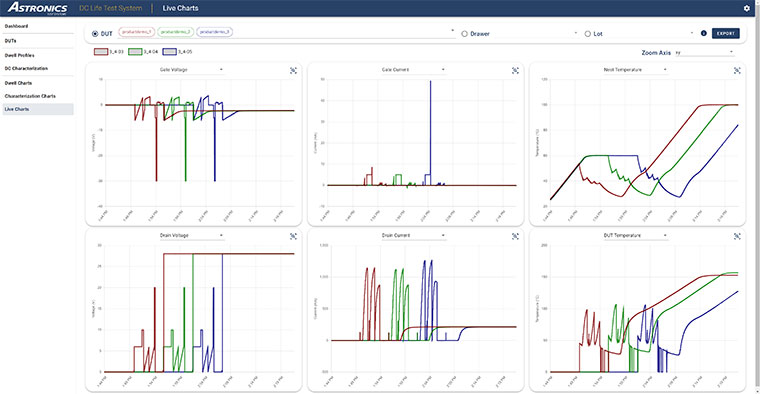Click the Astronics logo
Screen dimensions: 760x394
38,8
